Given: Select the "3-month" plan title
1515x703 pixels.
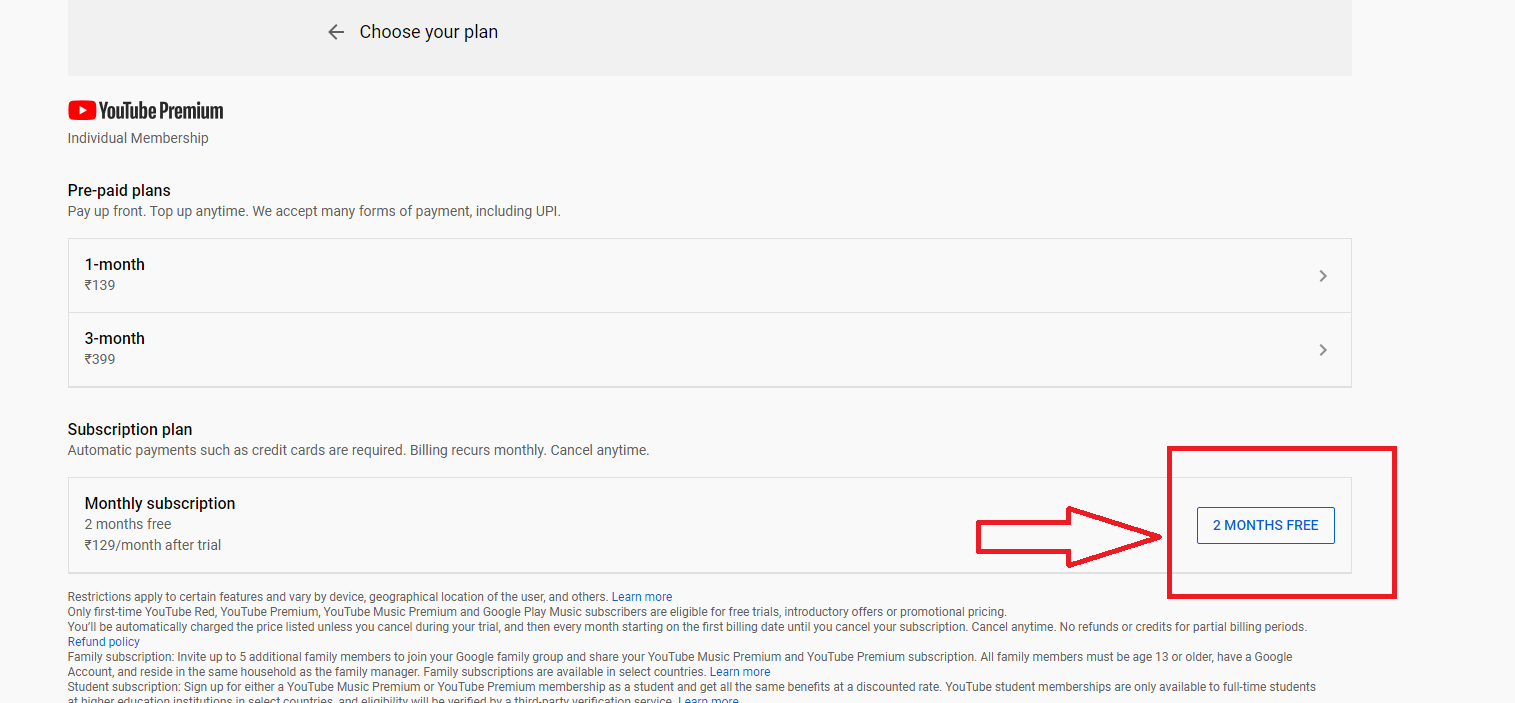Looking at the screenshot, I should pyautogui.click(x=115, y=339).
